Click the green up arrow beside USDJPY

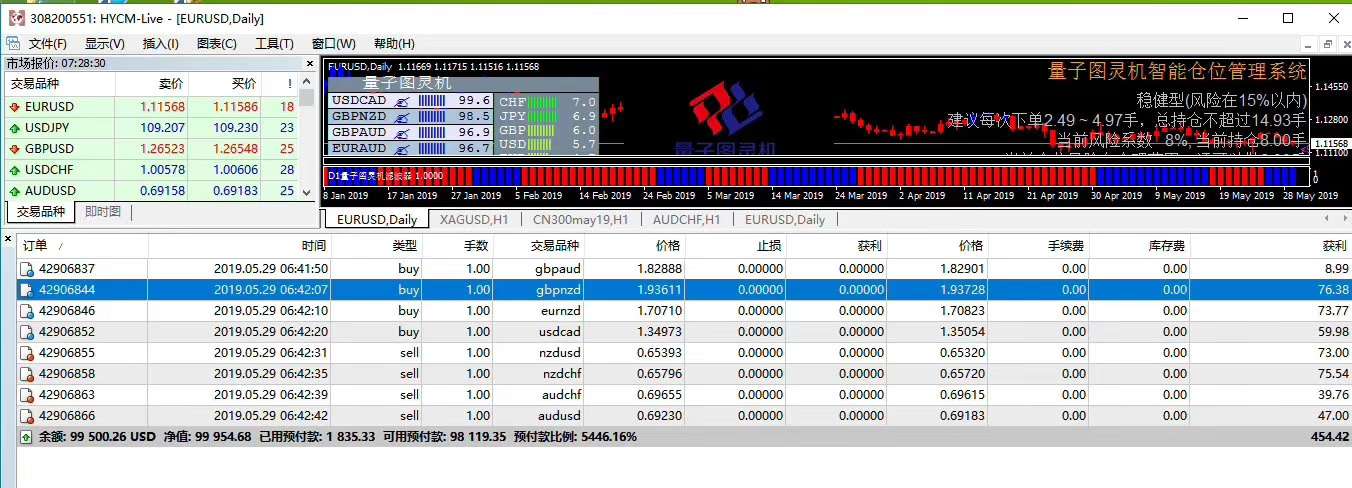14,128
